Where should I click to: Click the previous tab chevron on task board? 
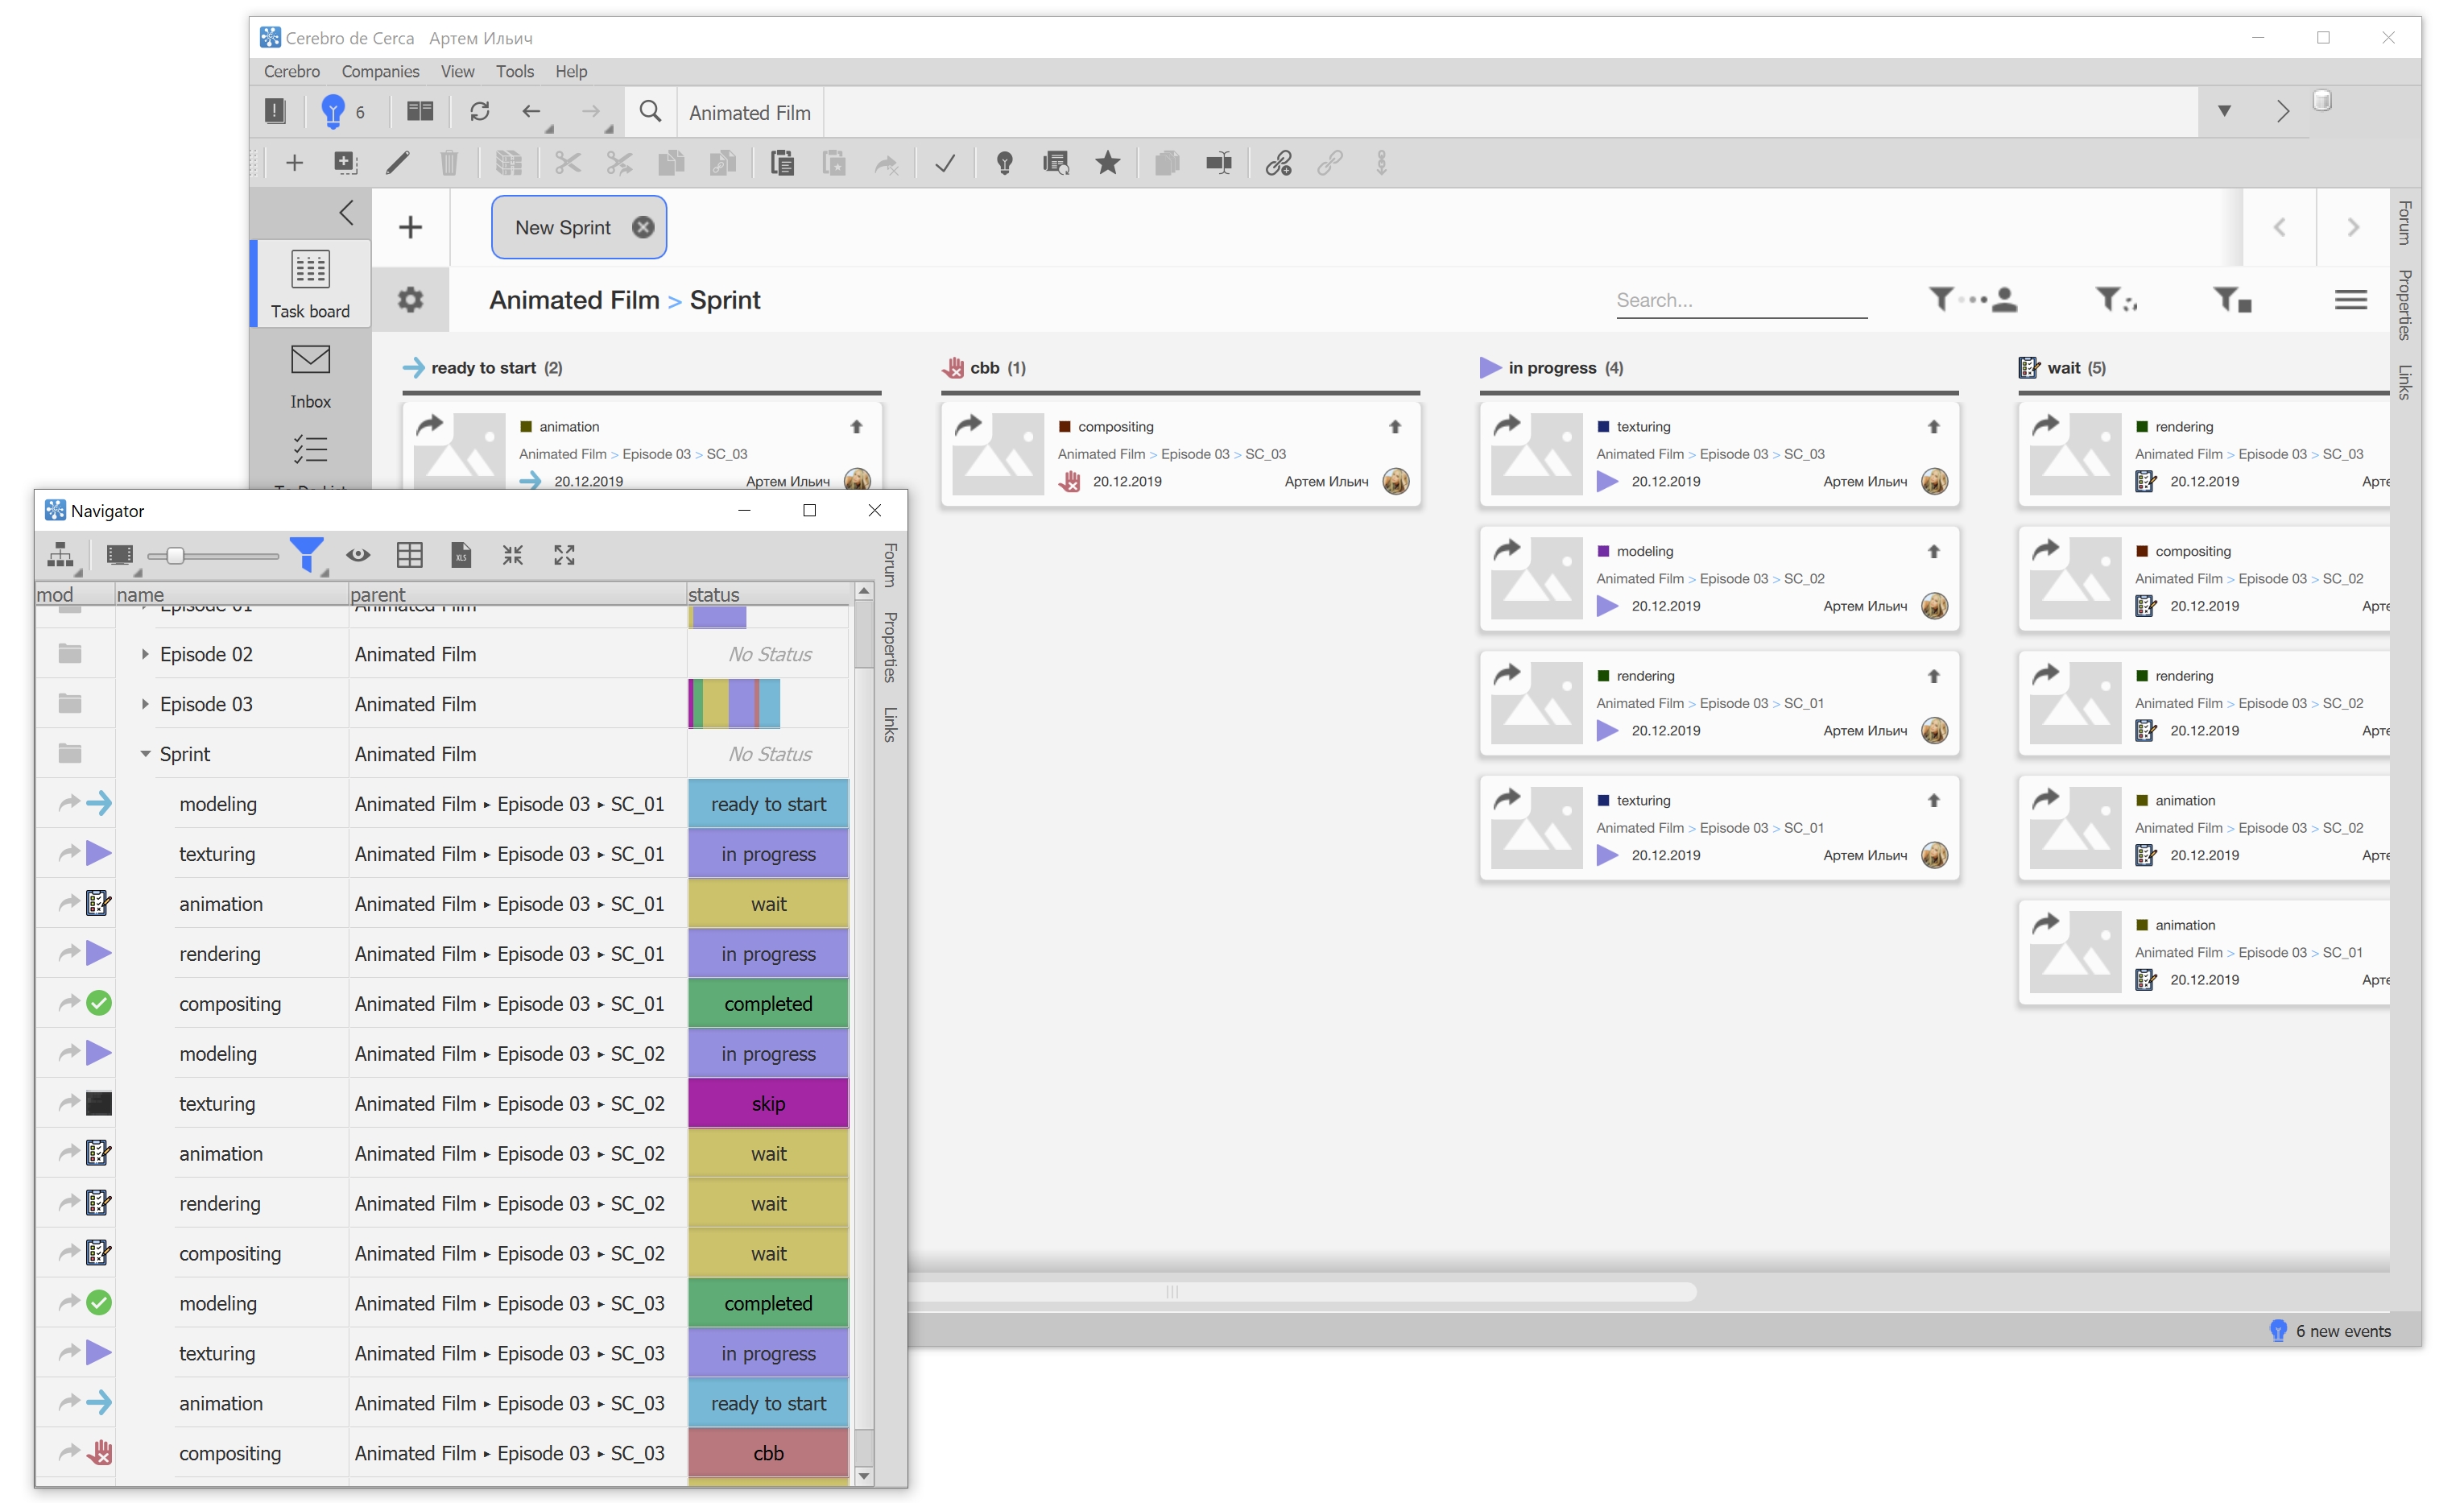click(x=2279, y=228)
